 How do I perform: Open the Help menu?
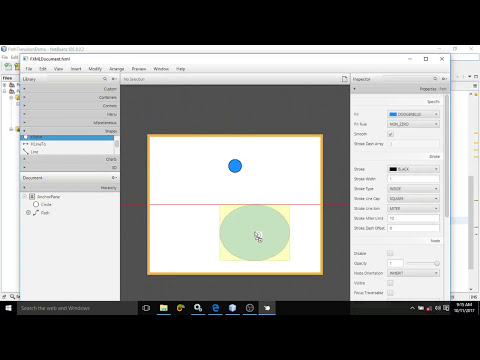tap(180, 69)
